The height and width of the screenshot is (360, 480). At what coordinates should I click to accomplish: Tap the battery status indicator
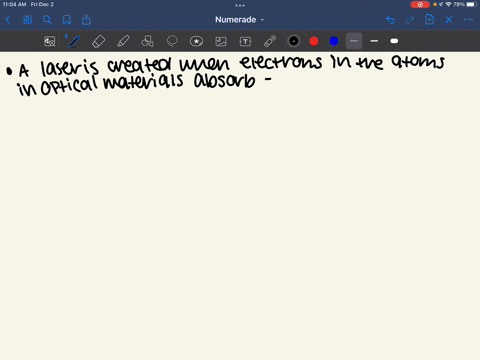(472, 4)
